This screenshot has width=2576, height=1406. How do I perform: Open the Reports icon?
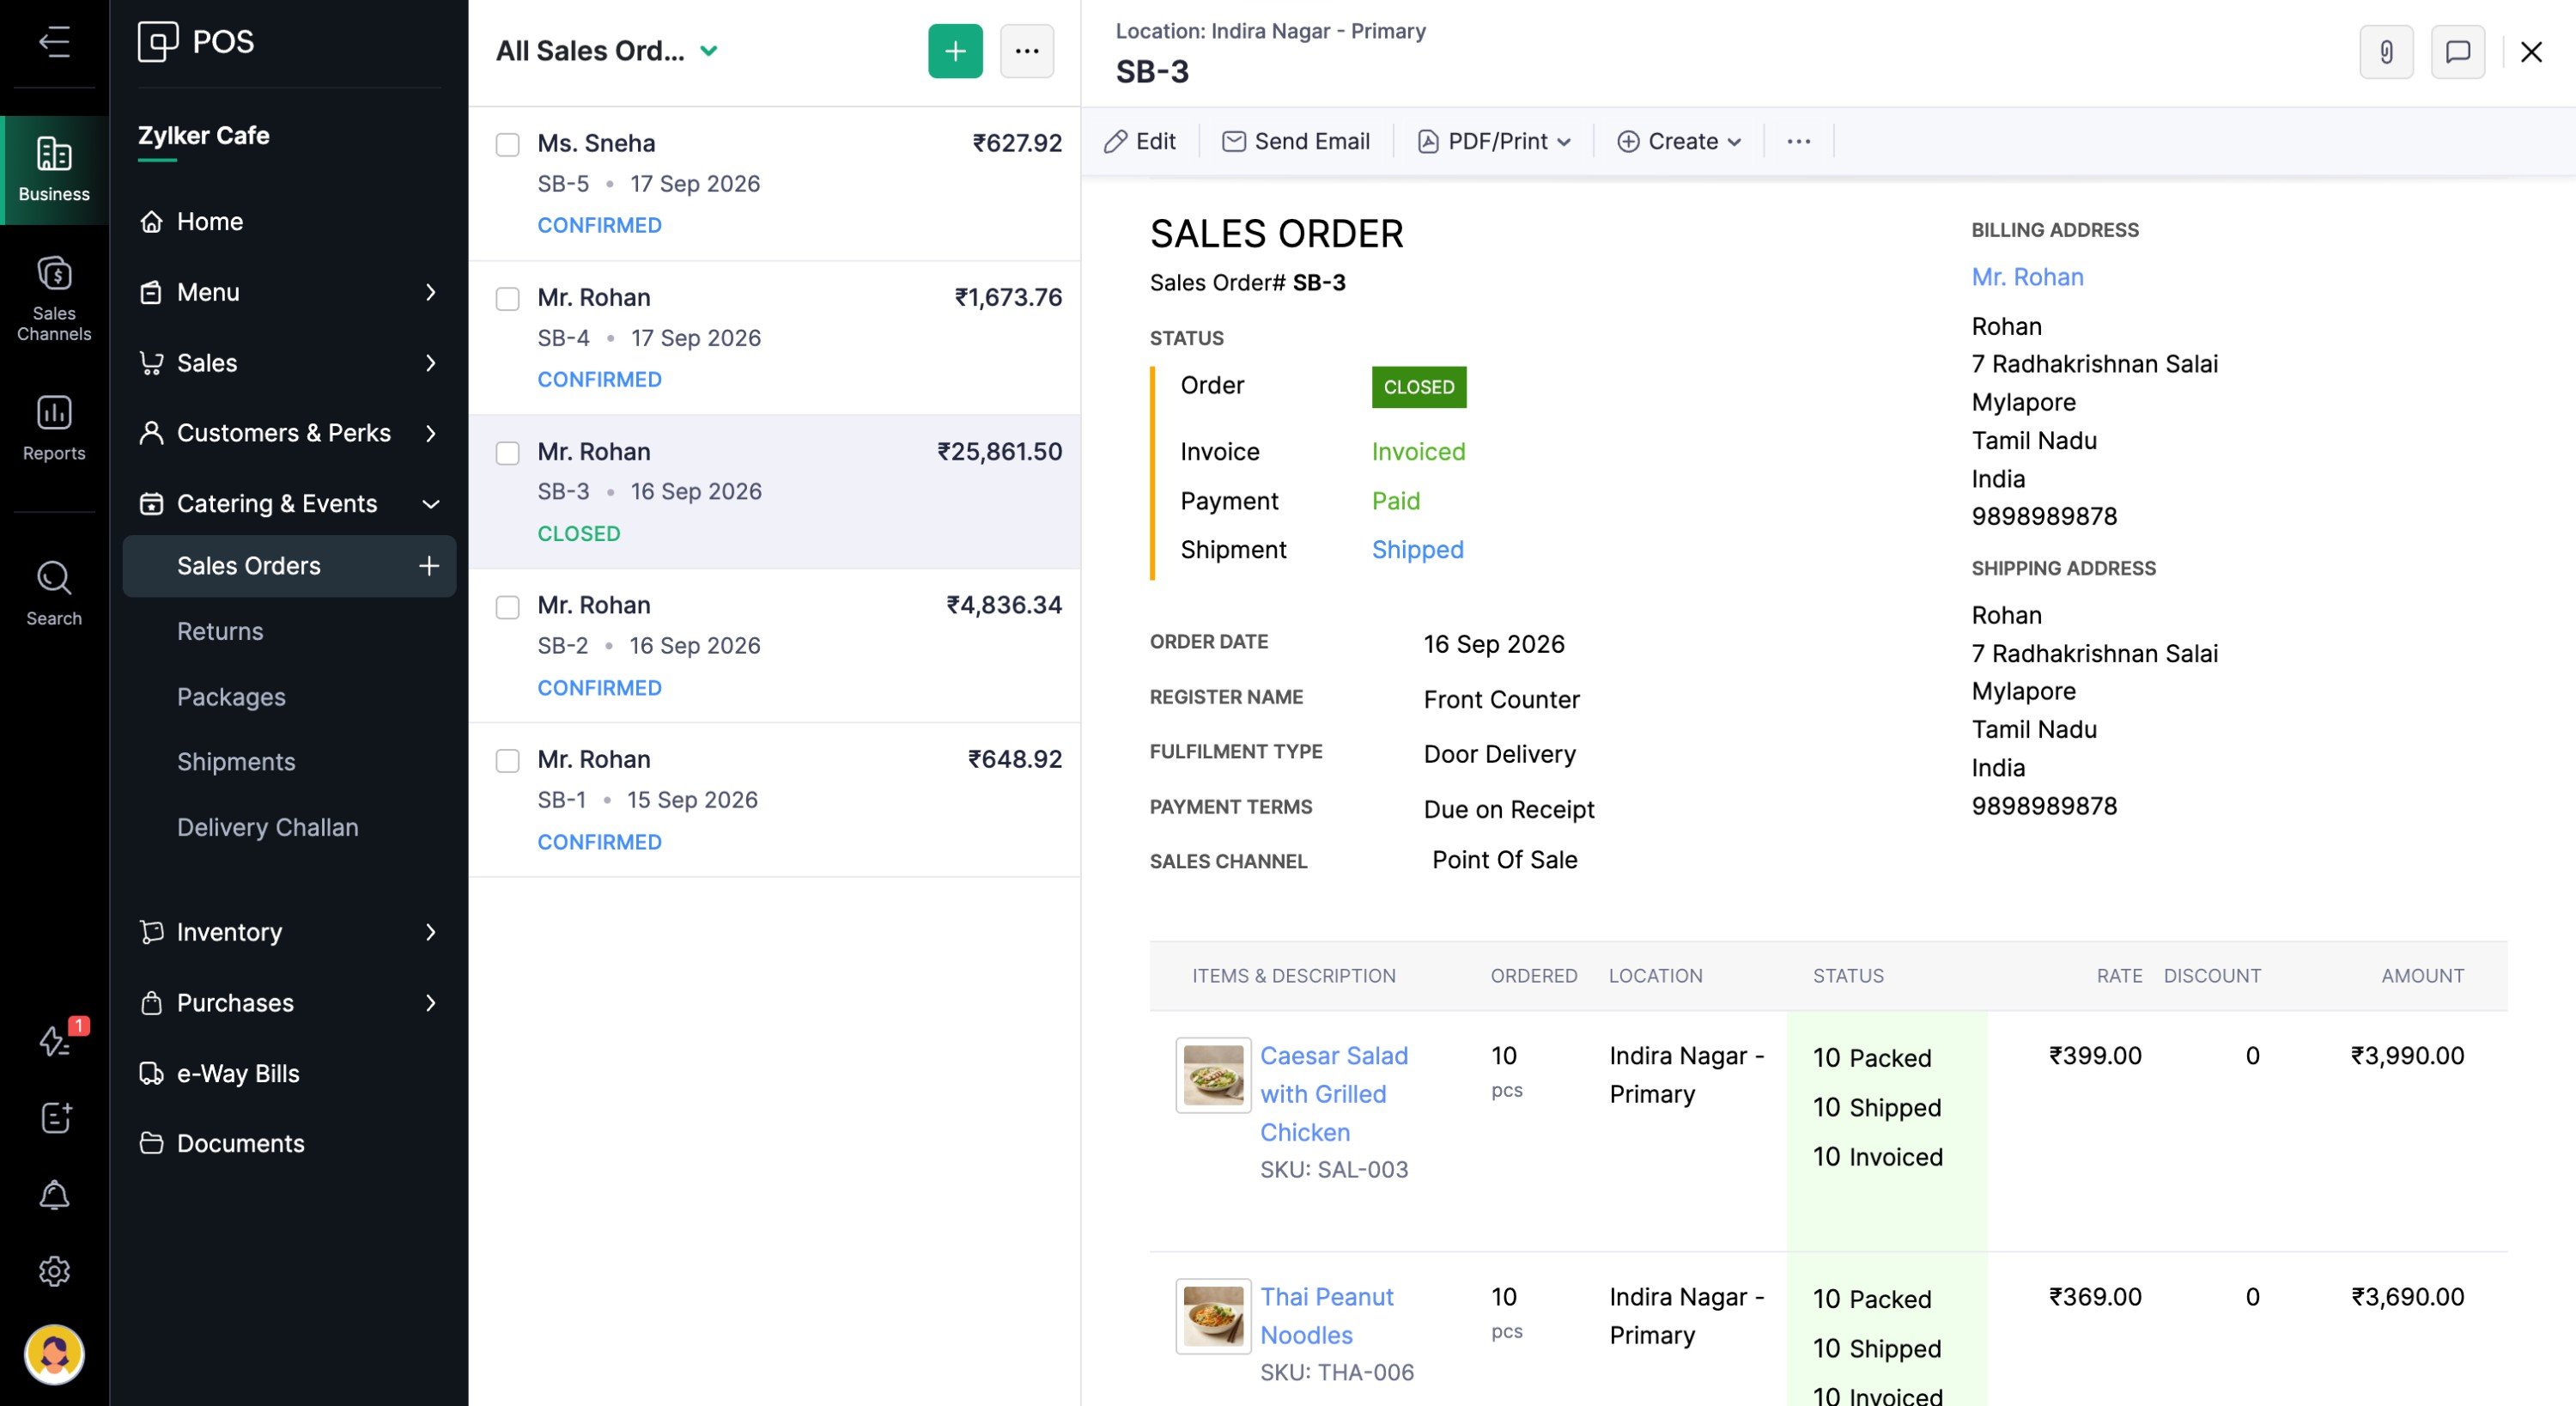[54, 427]
